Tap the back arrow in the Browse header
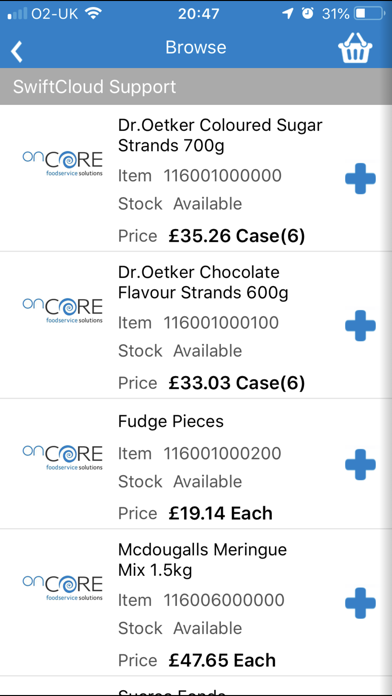392x696 pixels. click(x=17, y=51)
